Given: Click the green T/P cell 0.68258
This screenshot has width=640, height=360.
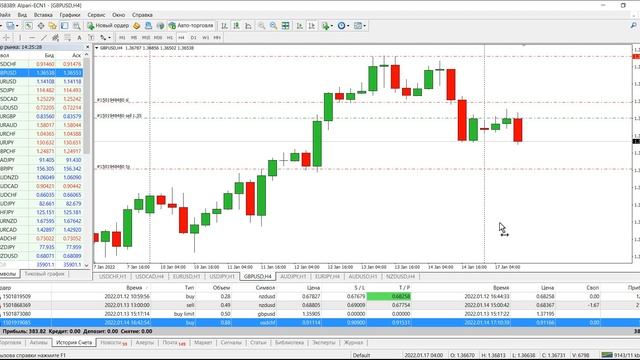Looking at the screenshot, I should [389, 296].
